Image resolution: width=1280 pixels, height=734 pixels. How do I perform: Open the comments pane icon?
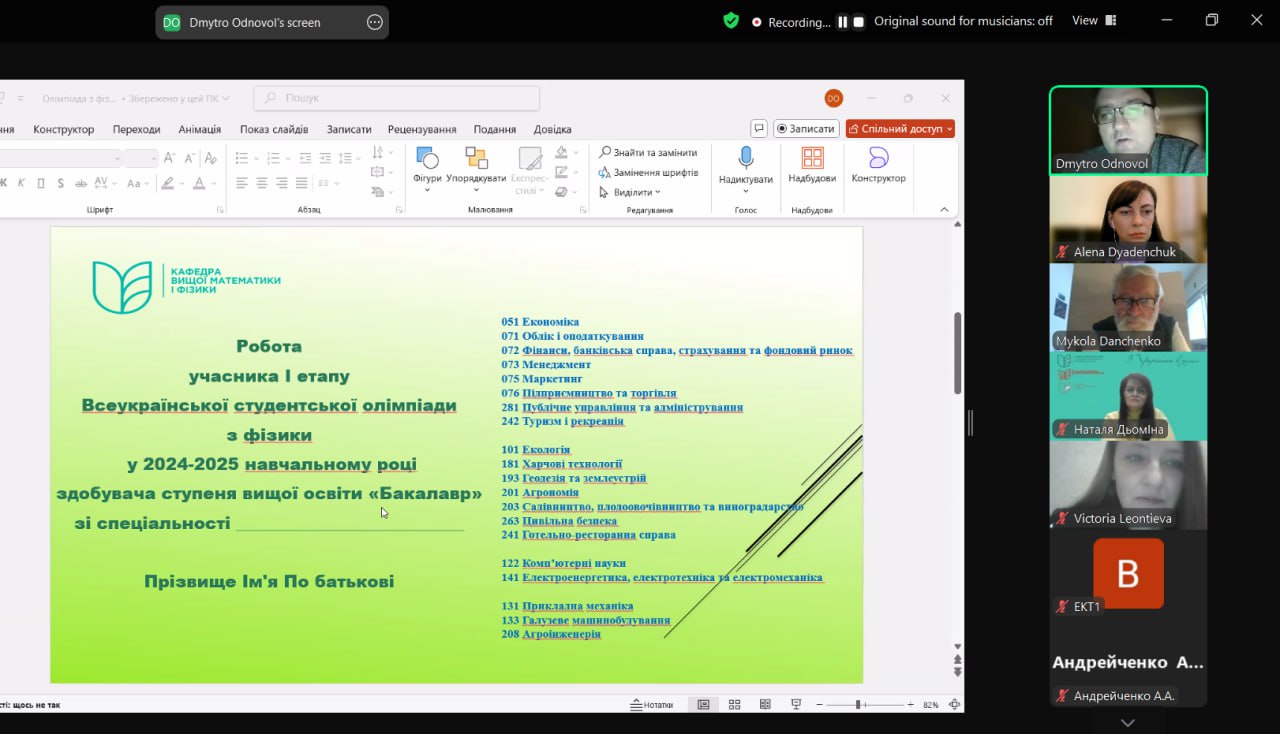coord(759,129)
